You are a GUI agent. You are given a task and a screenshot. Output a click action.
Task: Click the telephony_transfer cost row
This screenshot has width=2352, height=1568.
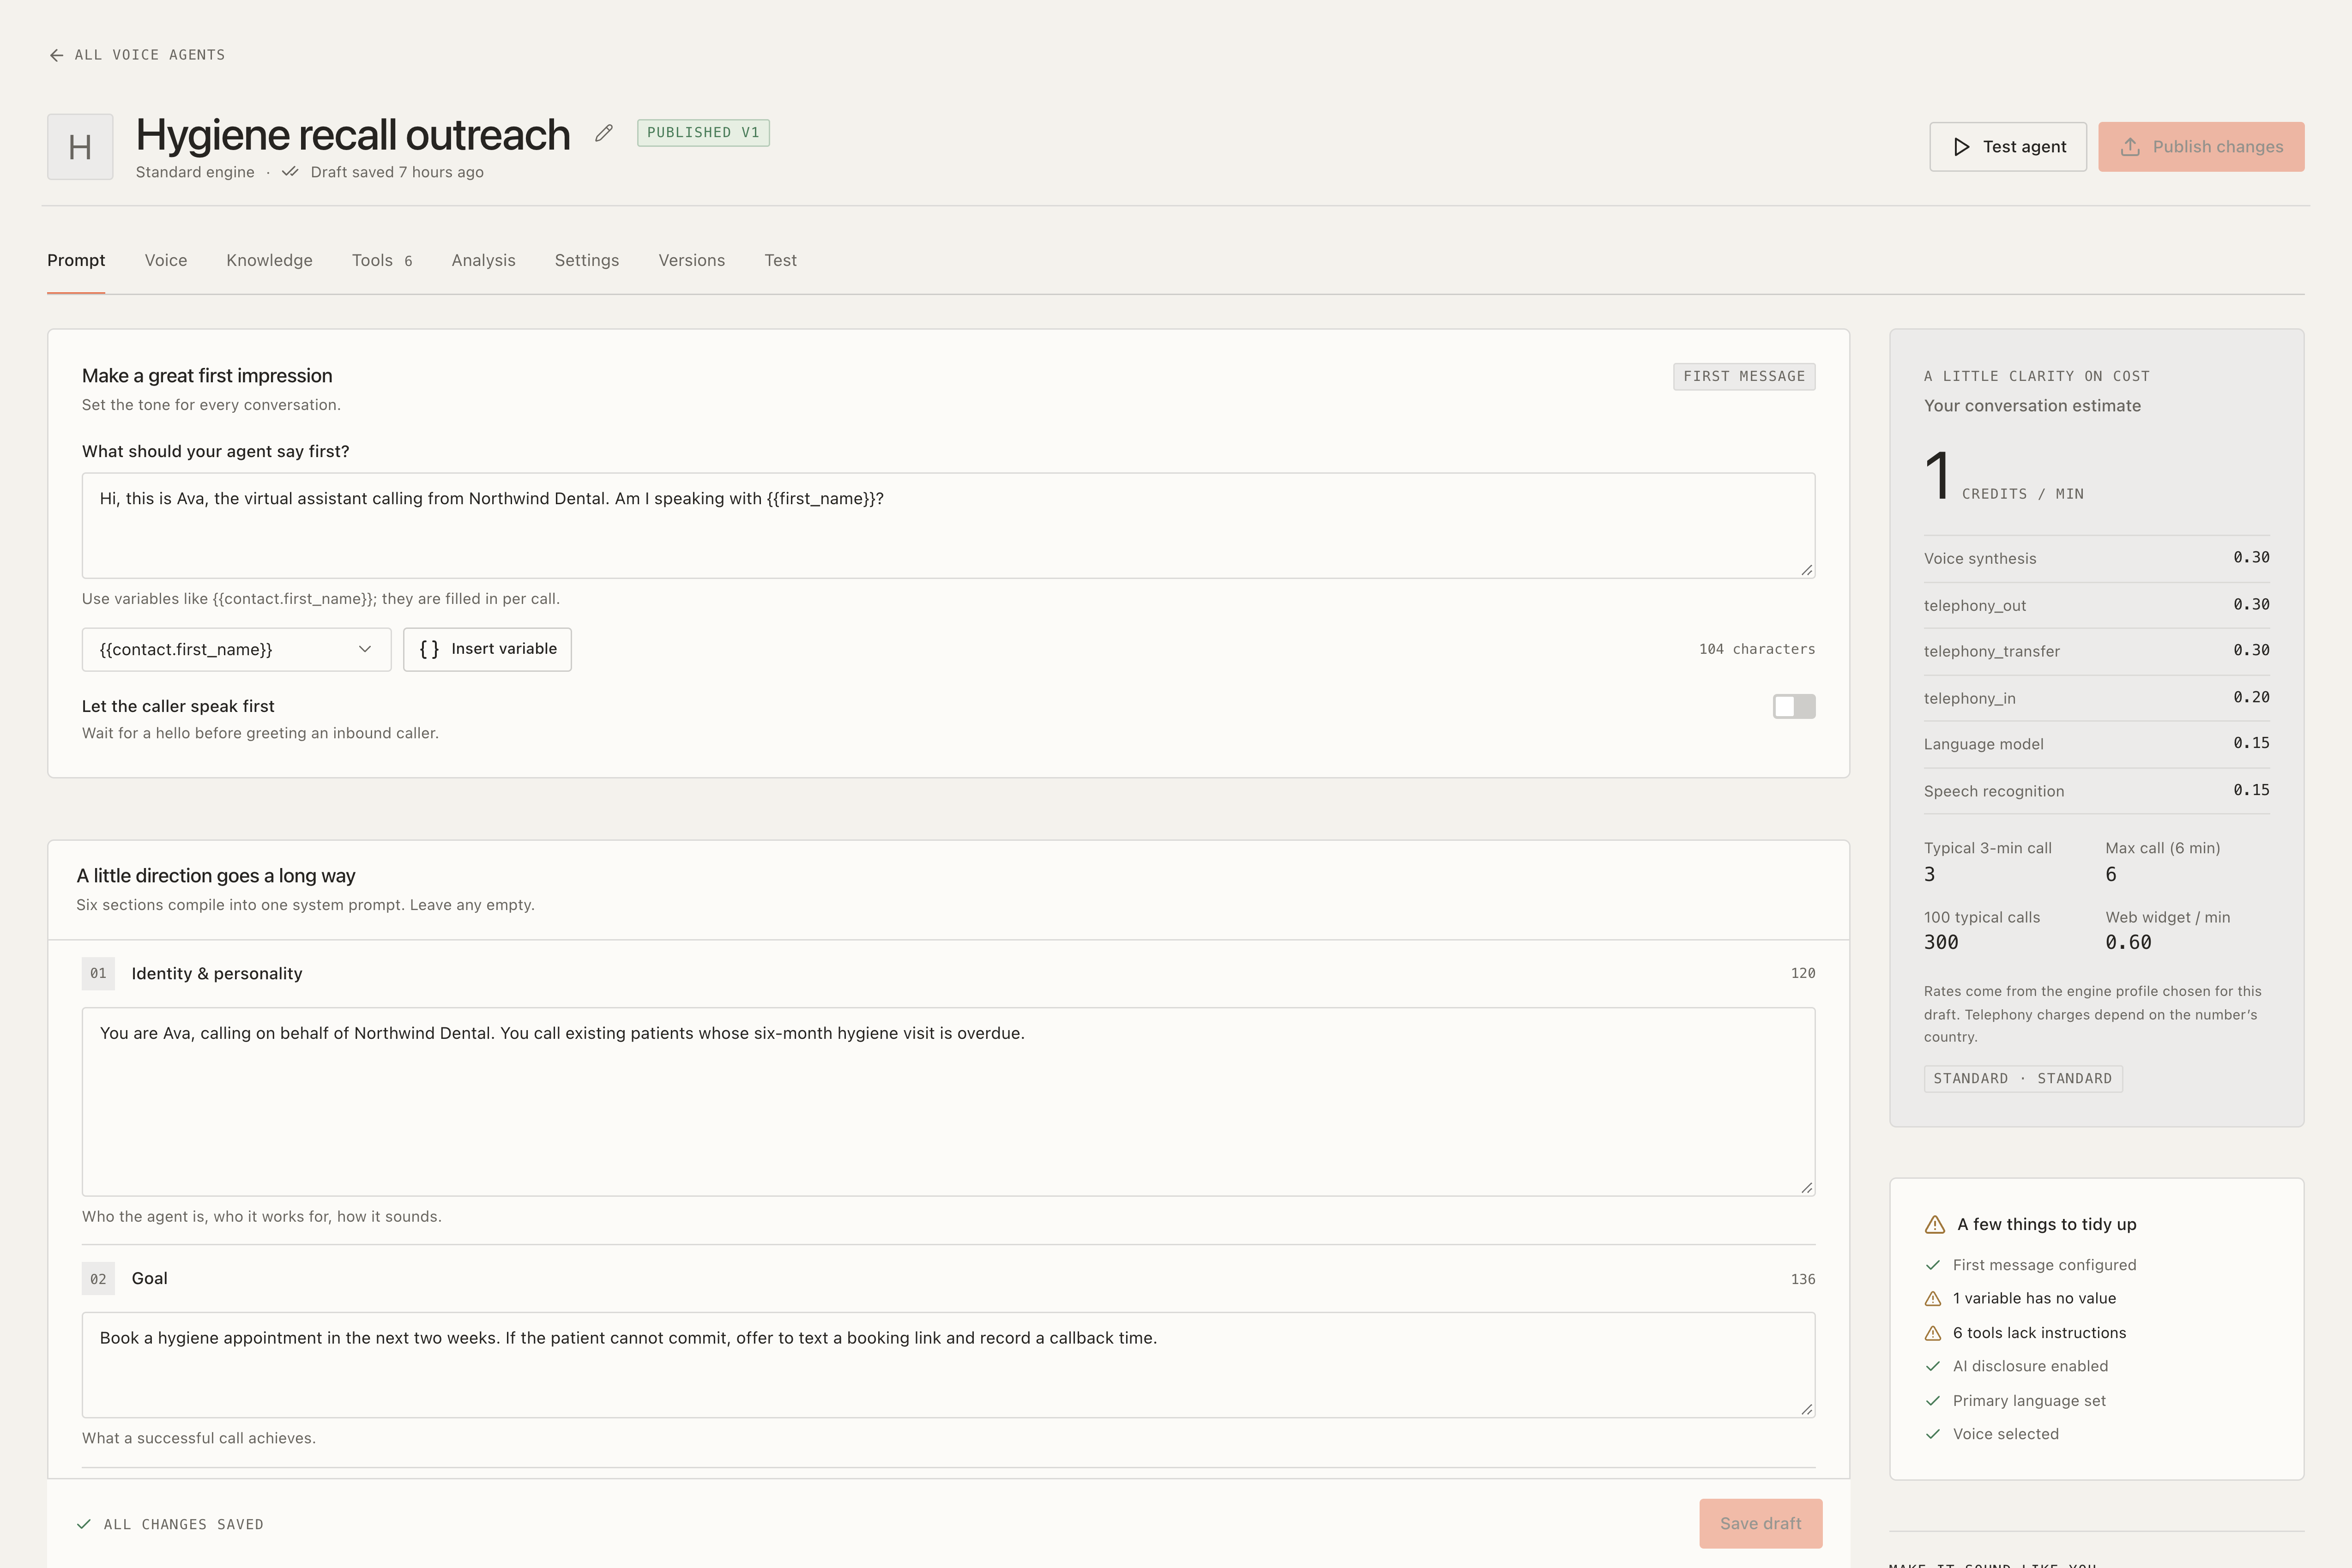[2097, 652]
